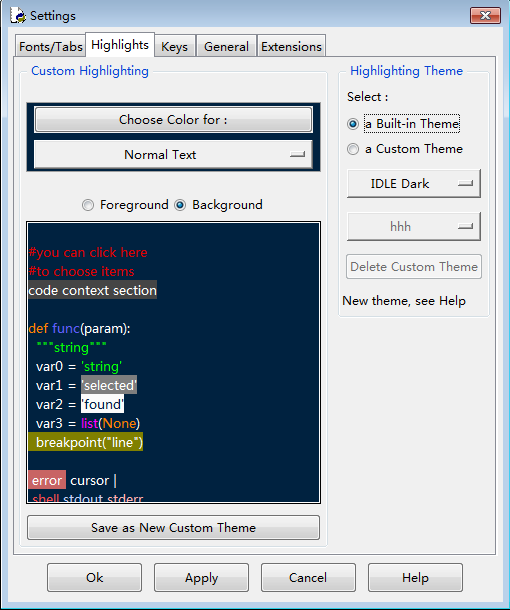This screenshot has width=510, height=610.
Task: Click '#to choose items' comment text
Action: (x=81, y=272)
